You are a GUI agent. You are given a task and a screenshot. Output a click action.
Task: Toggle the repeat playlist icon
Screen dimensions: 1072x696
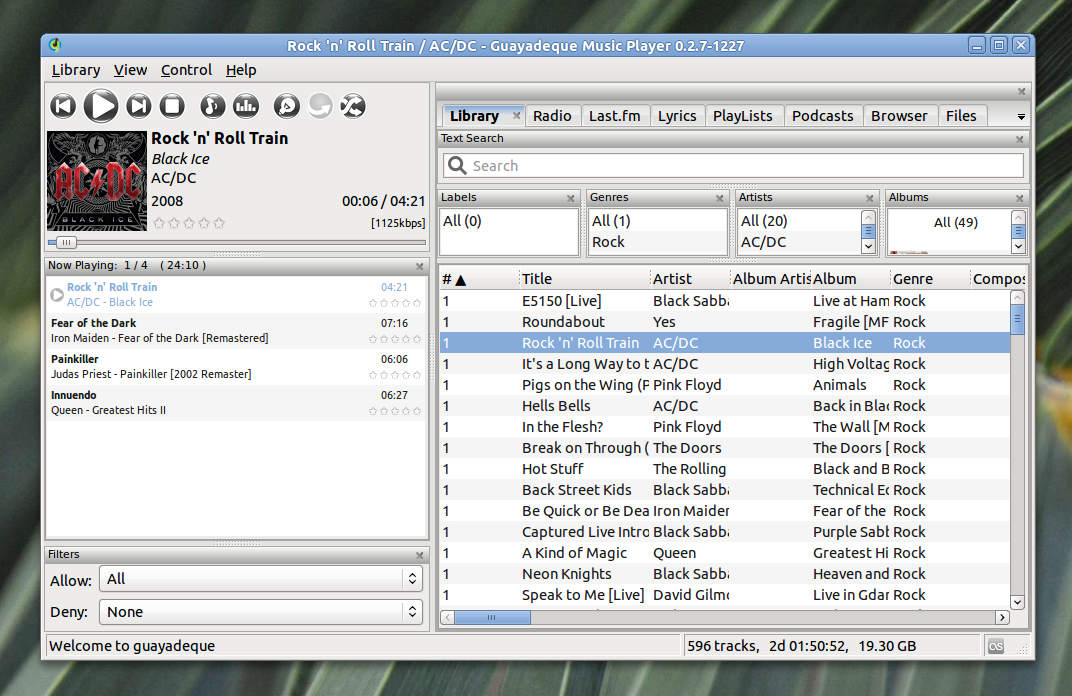point(320,107)
